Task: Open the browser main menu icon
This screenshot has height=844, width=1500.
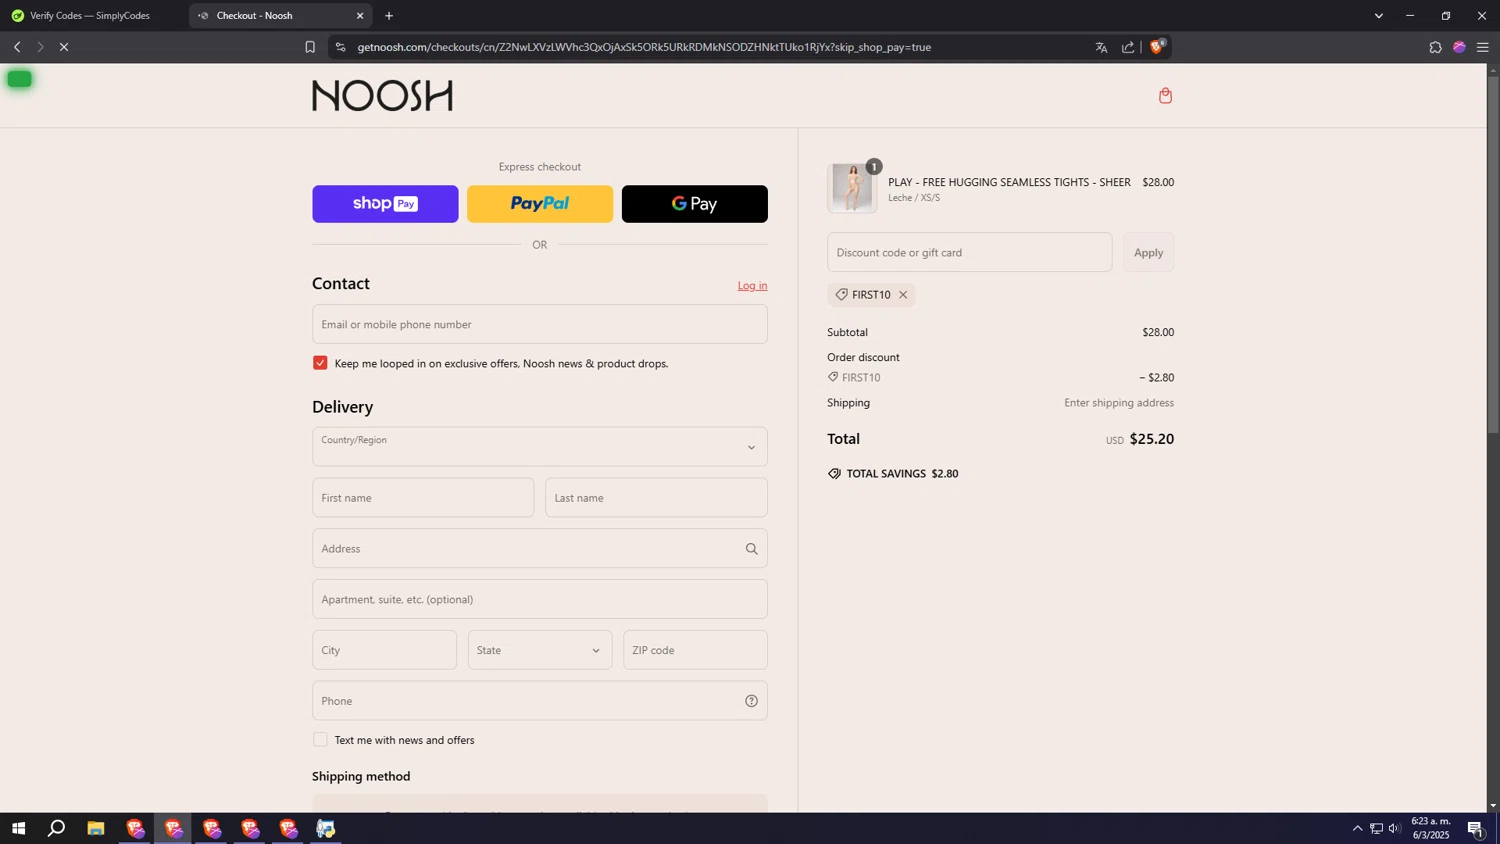Action: pyautogui.click(x=1483, y=47)
